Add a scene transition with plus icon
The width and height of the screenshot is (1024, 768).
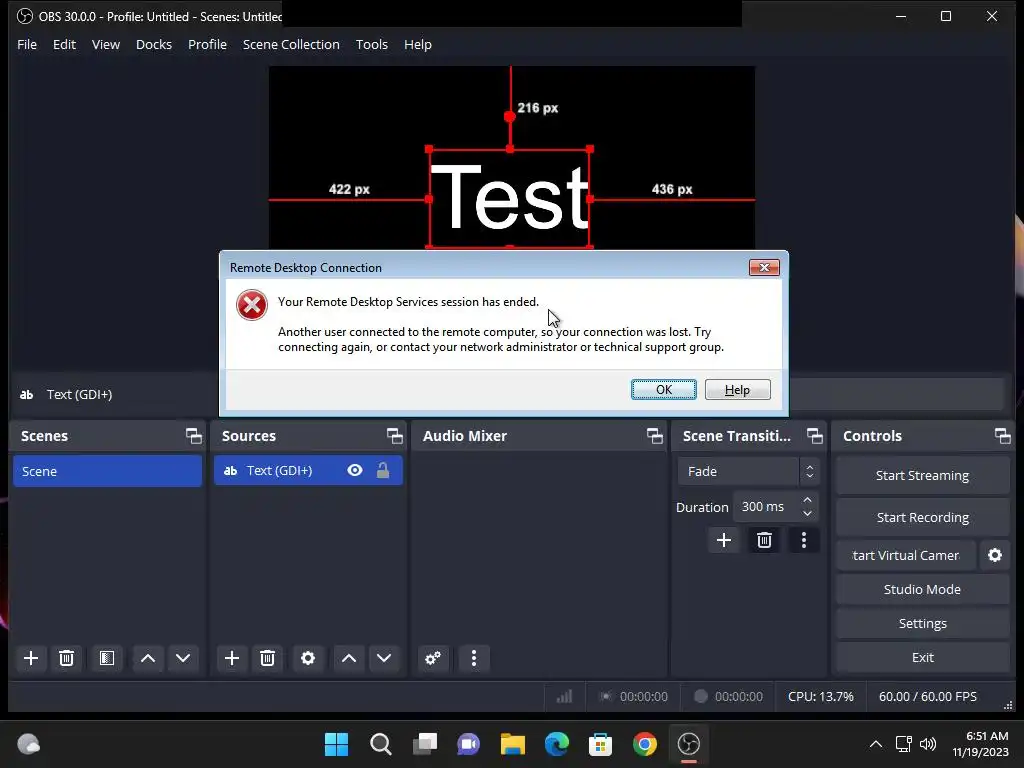coord(724,540)
